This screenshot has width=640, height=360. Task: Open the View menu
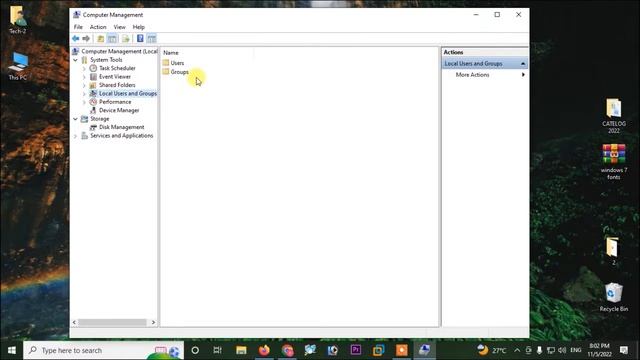[119, 27]
